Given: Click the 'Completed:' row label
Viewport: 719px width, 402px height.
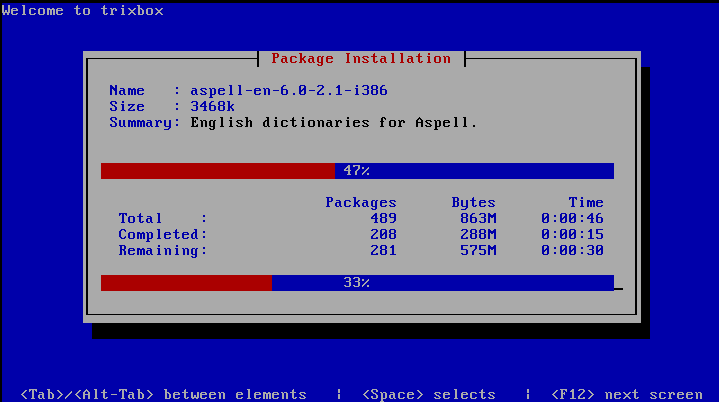Looking at the screenshot, I should coord(163,234).
